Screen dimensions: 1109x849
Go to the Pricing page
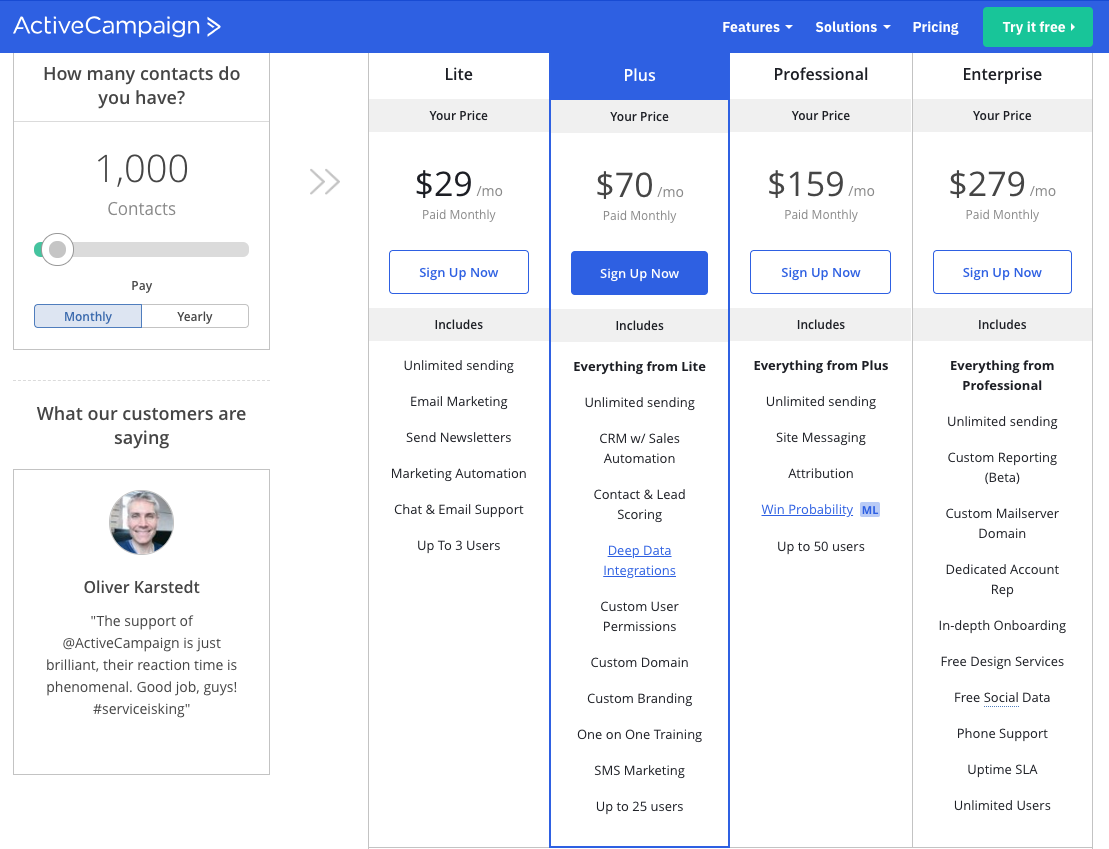(x=935, y=27)
